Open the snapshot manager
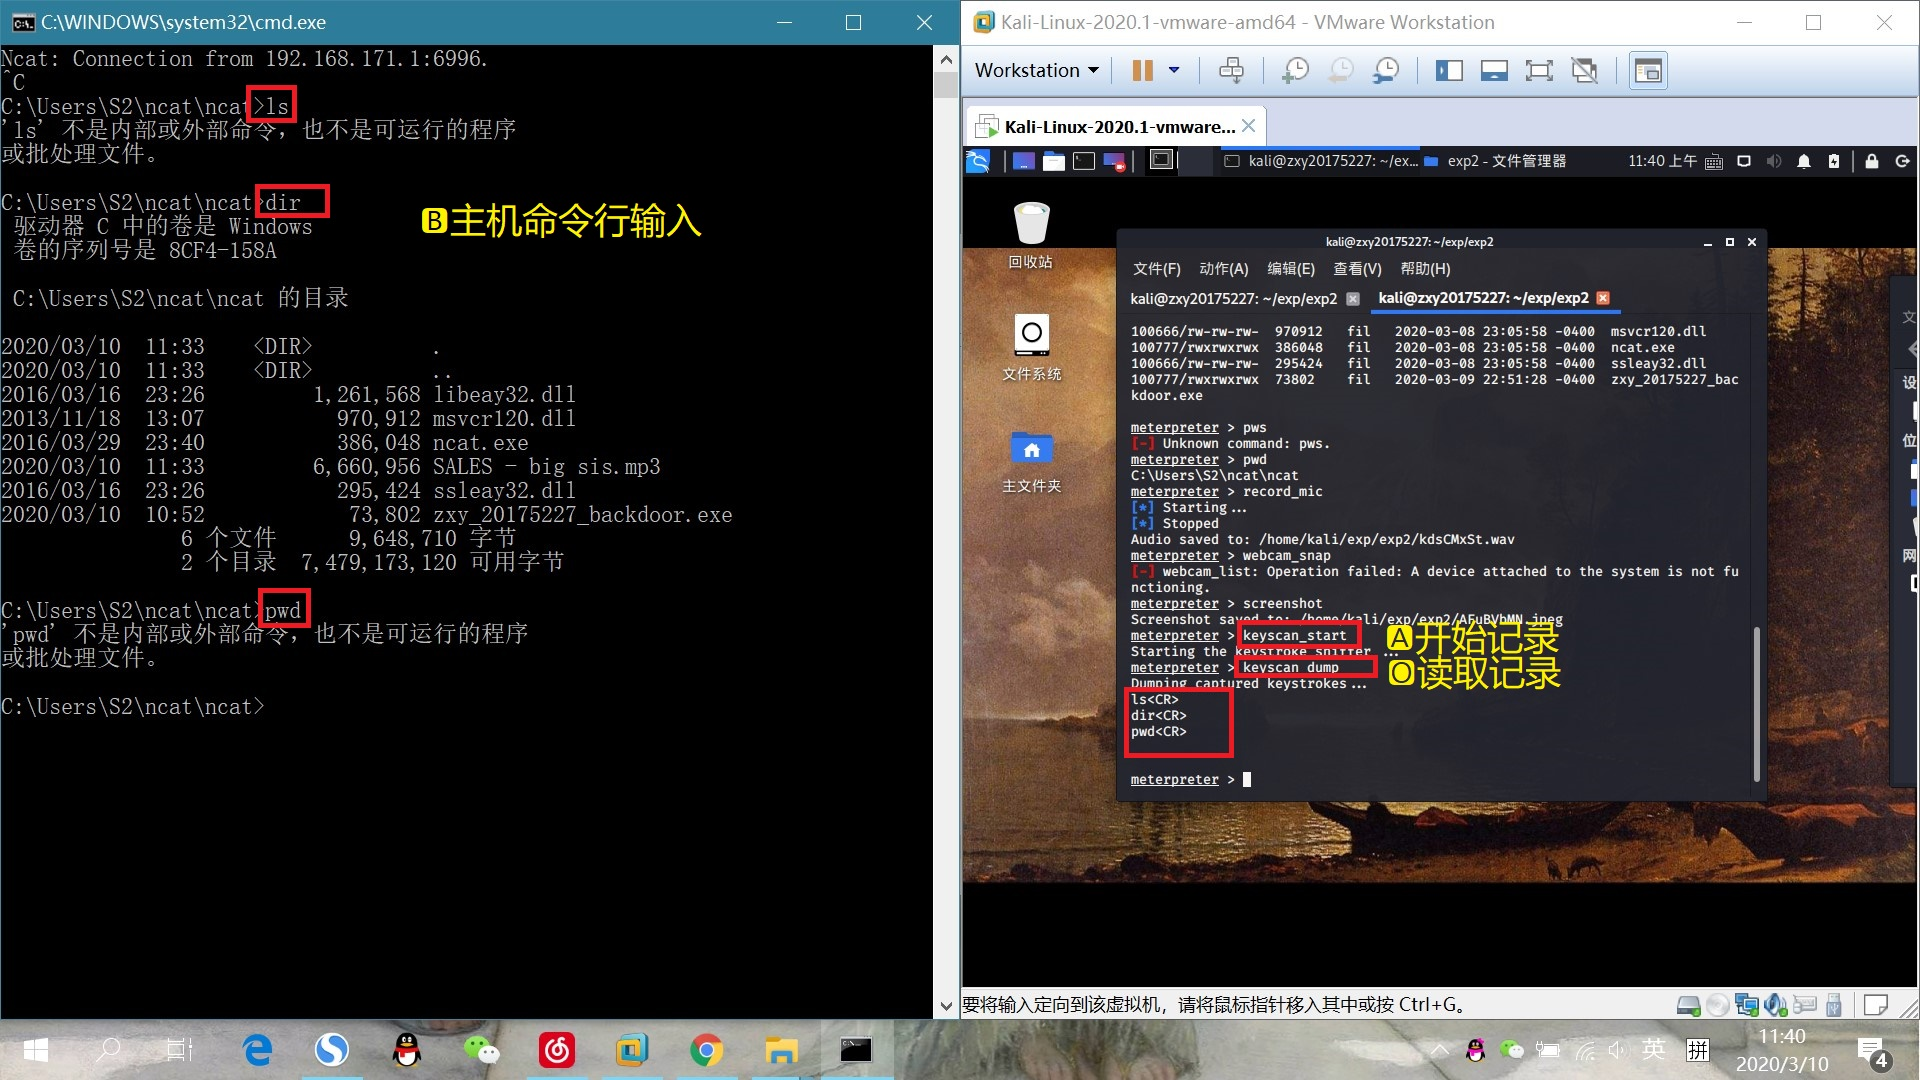 click(1386, 70)
